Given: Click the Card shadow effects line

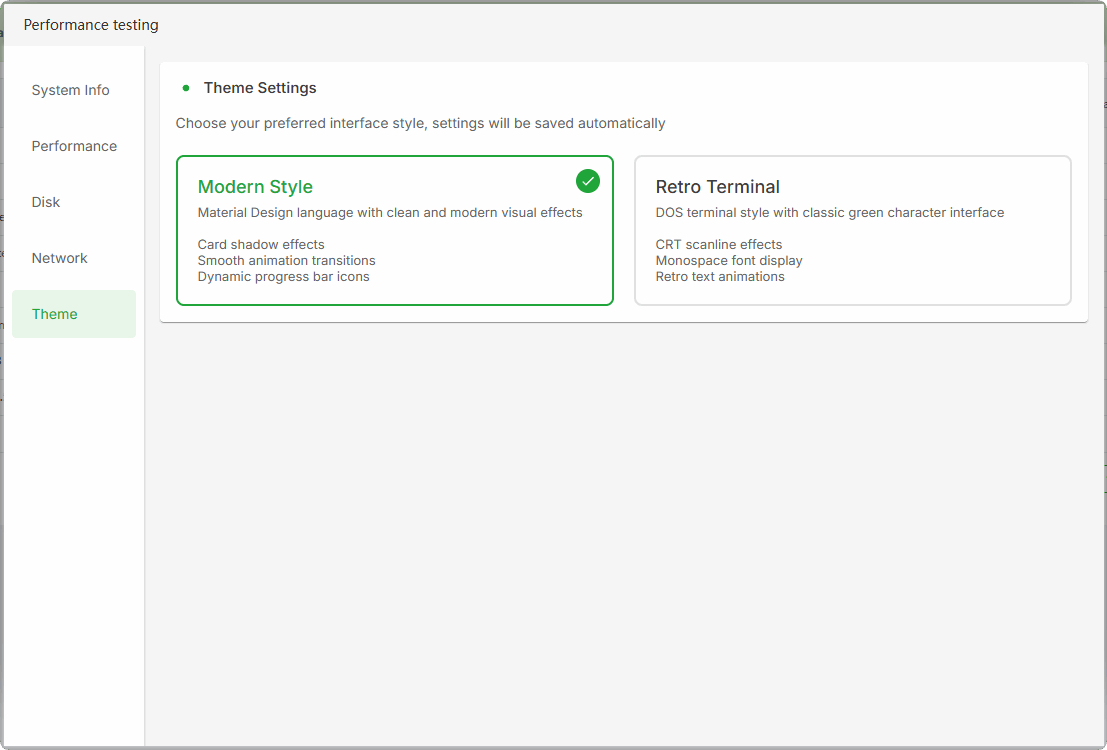Looking at the screenshot, I should pyautogui.click(x=261, y=245).
